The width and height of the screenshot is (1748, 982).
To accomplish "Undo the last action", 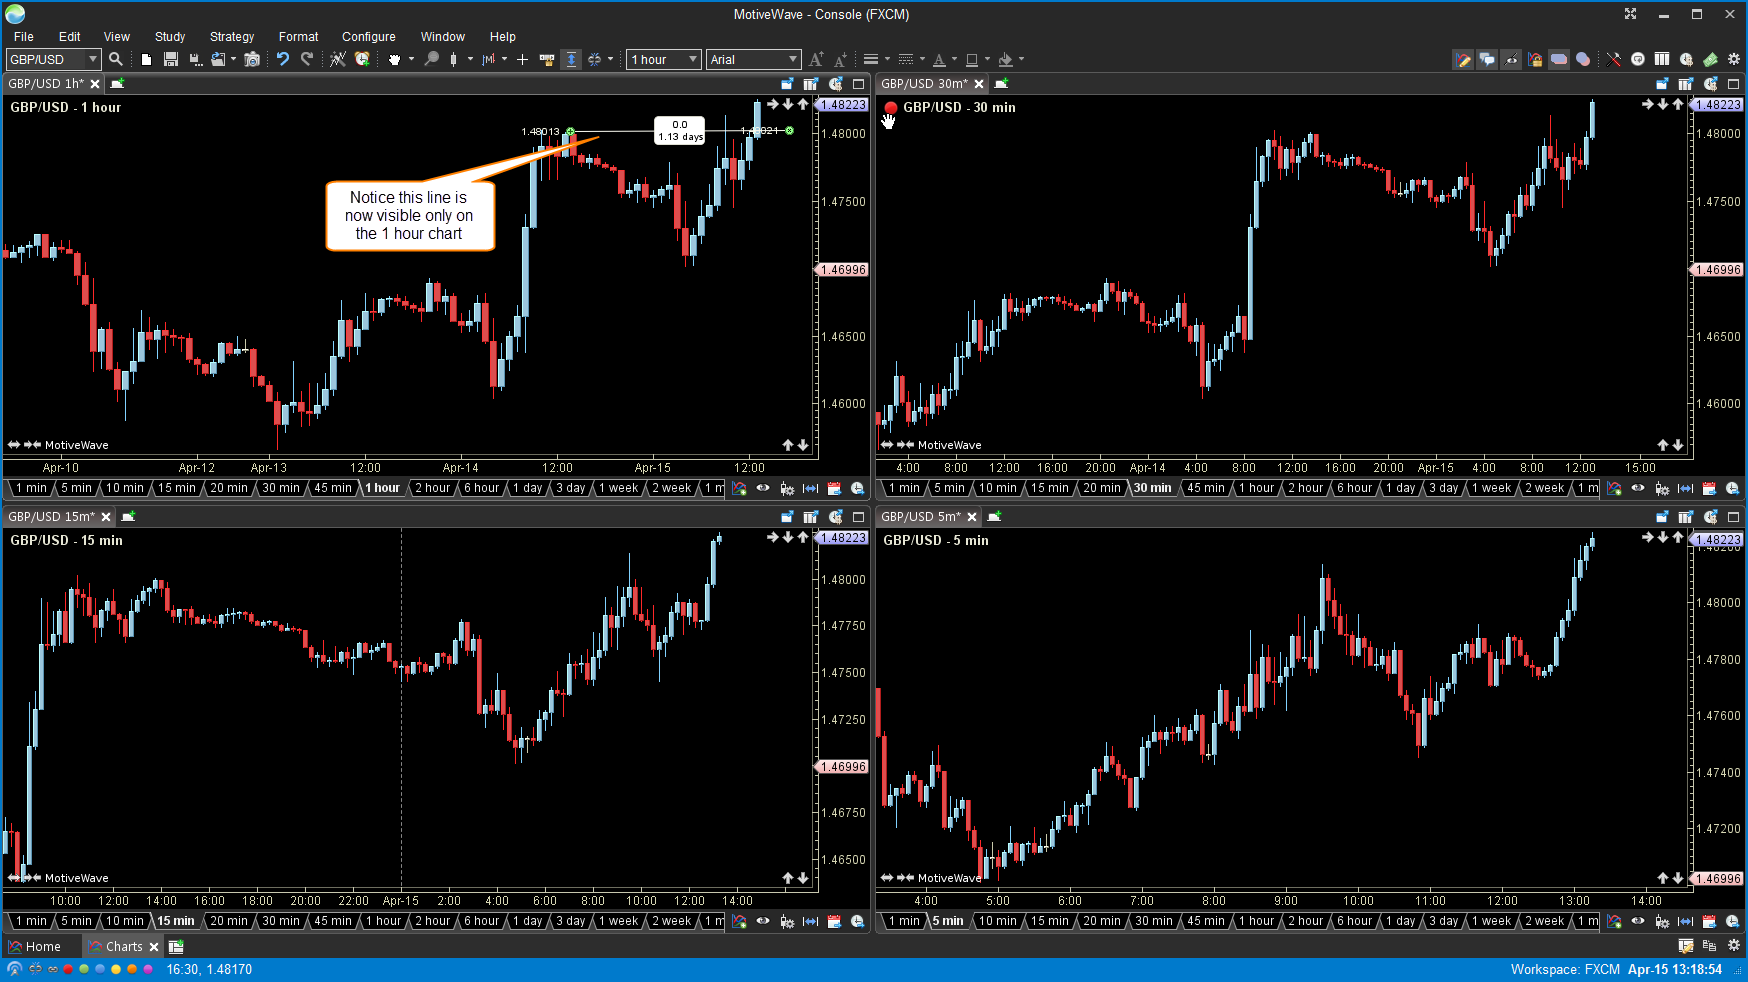I will pos(283,59).
